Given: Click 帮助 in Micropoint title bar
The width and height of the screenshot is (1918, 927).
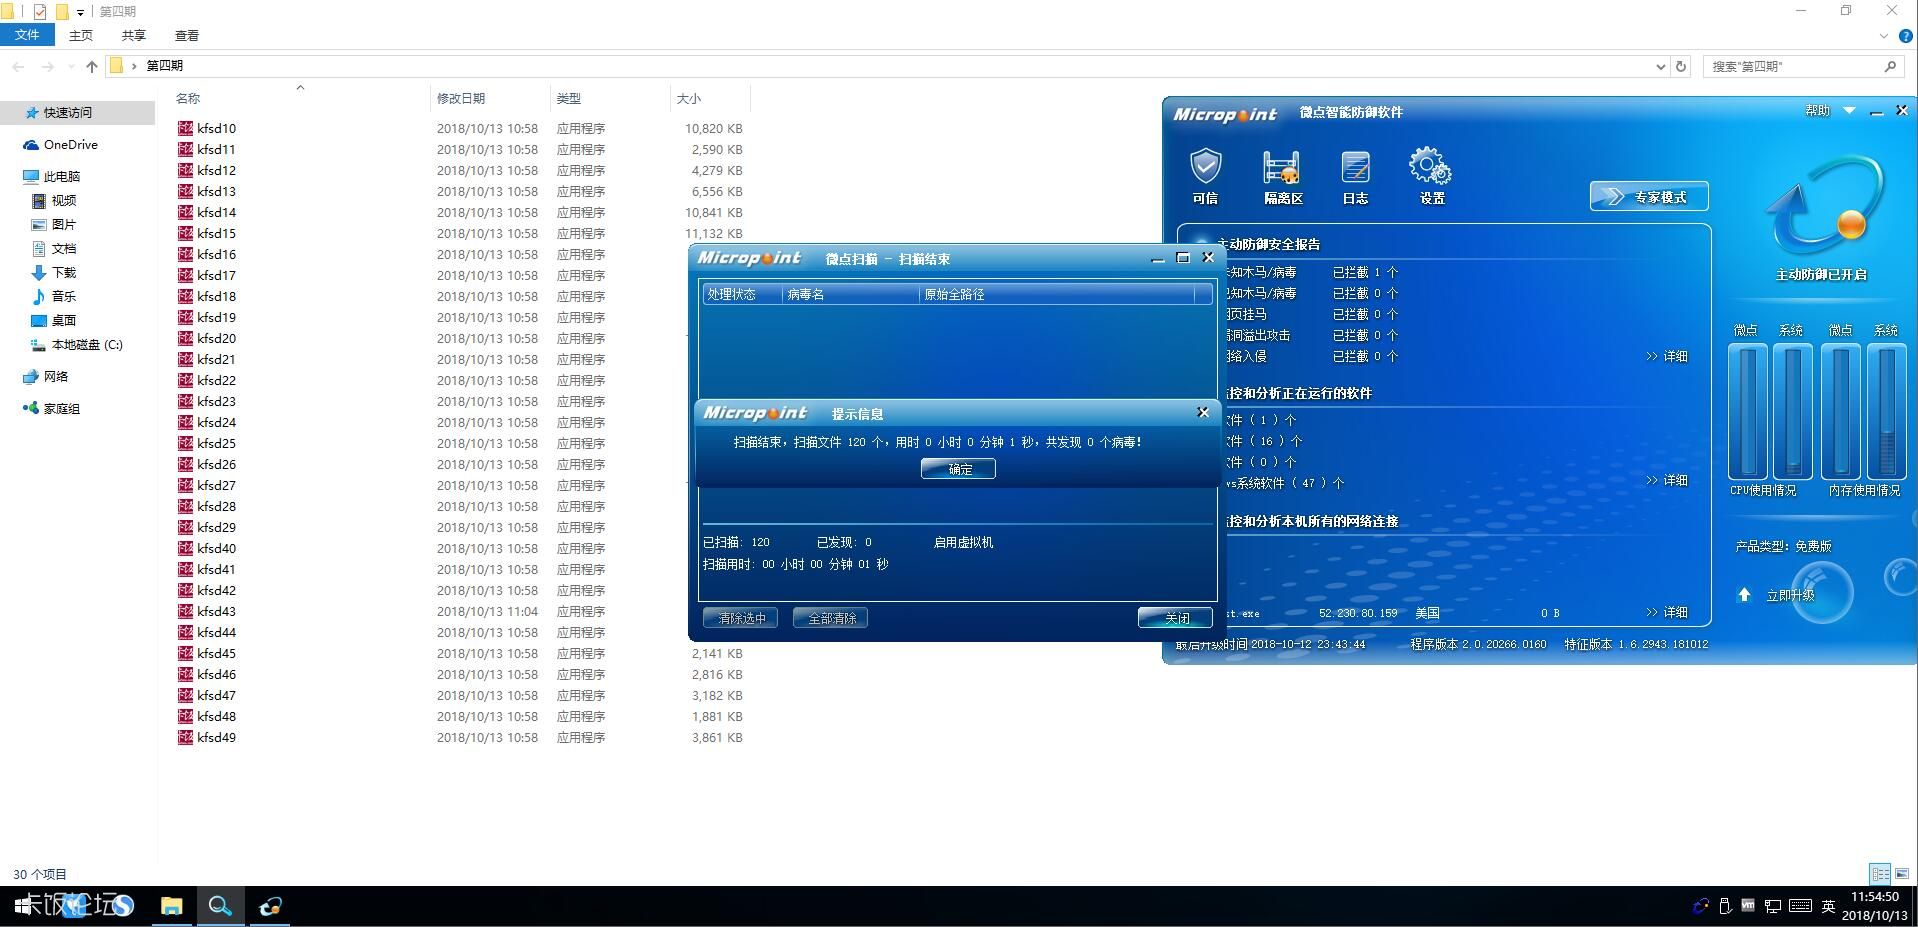Looking at the screenshot, I should click(x=1817, y=111).
